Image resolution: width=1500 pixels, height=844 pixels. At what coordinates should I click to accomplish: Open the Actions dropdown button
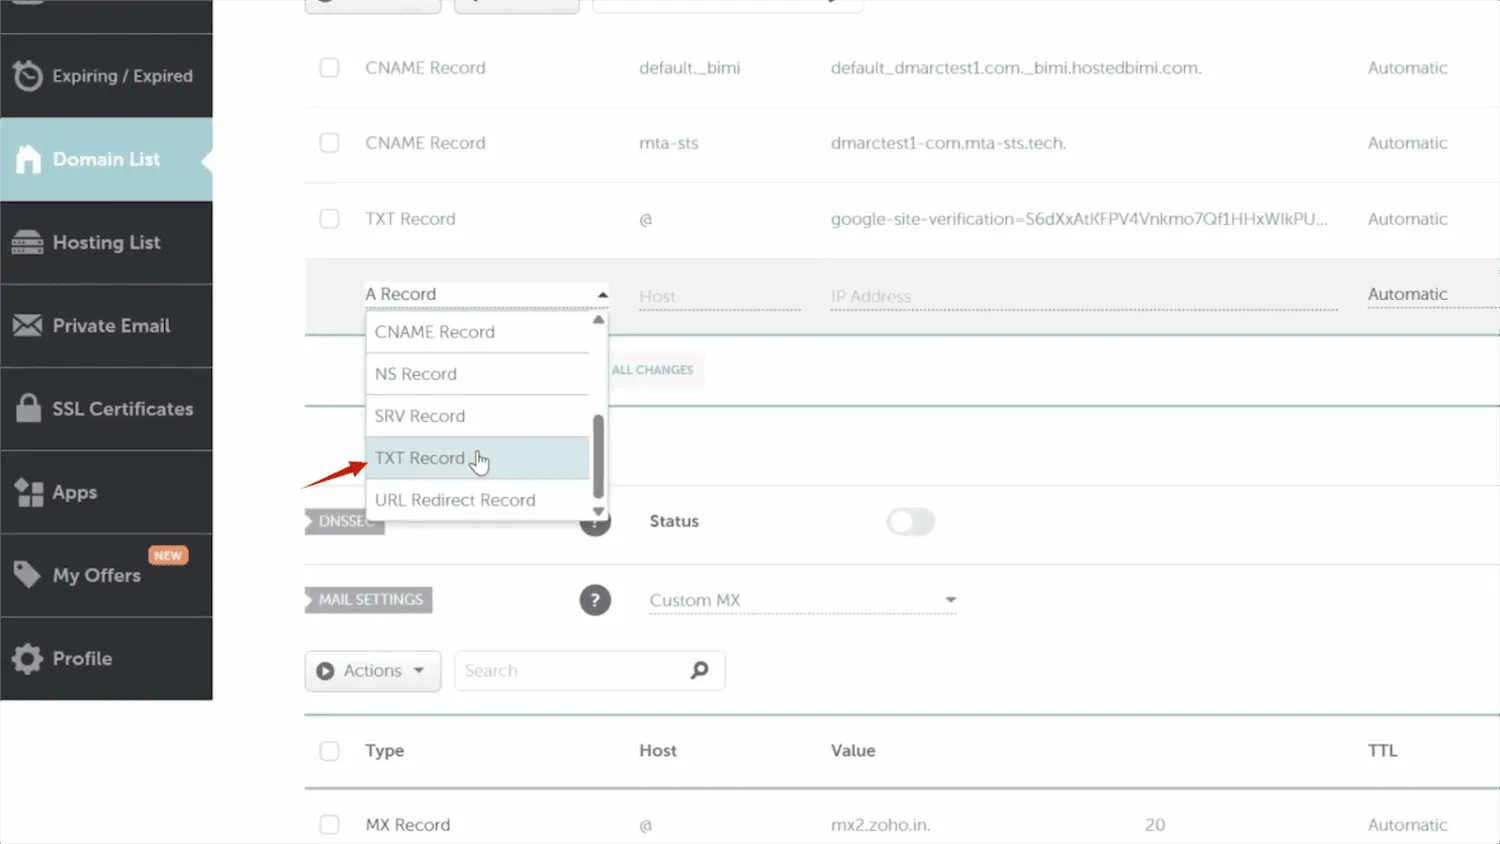[x=373, y=671]
